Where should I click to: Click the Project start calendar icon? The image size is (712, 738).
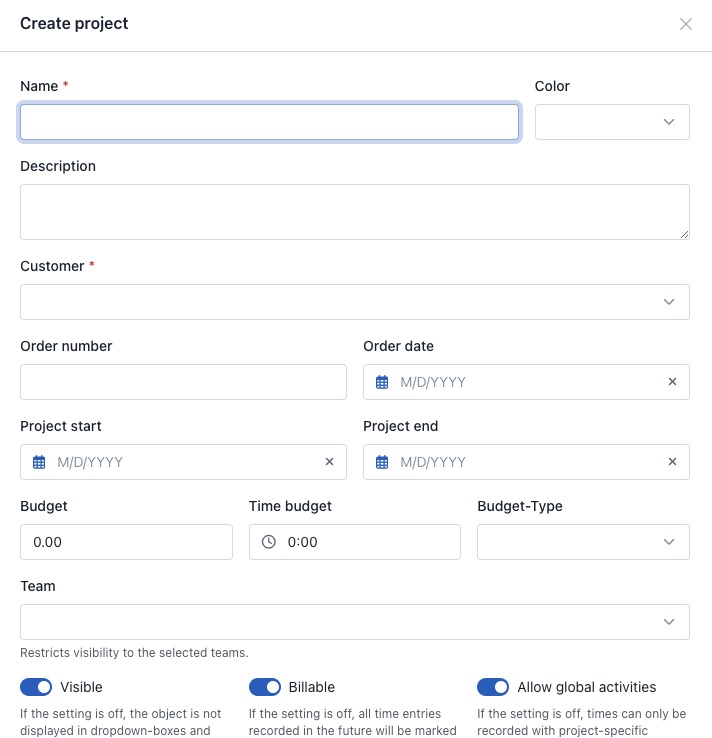pyautogui.click(x=39, y=462)
